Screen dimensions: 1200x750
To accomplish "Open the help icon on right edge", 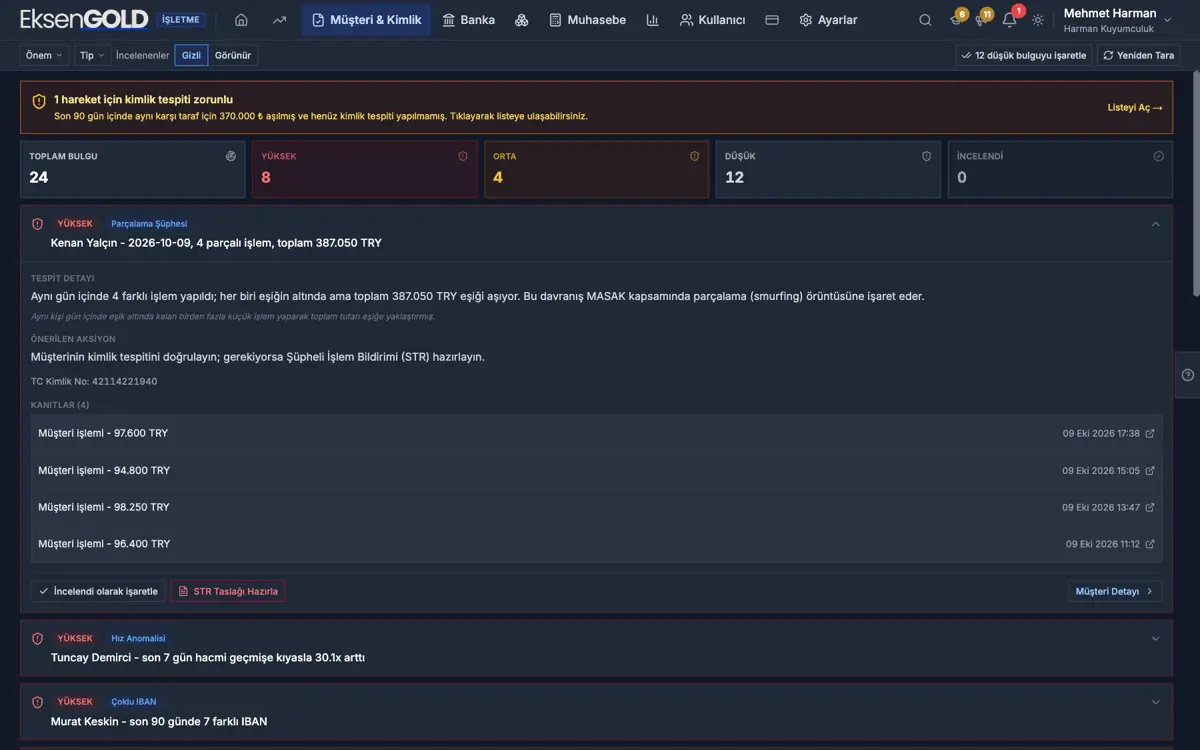I will click(1188, 375).
